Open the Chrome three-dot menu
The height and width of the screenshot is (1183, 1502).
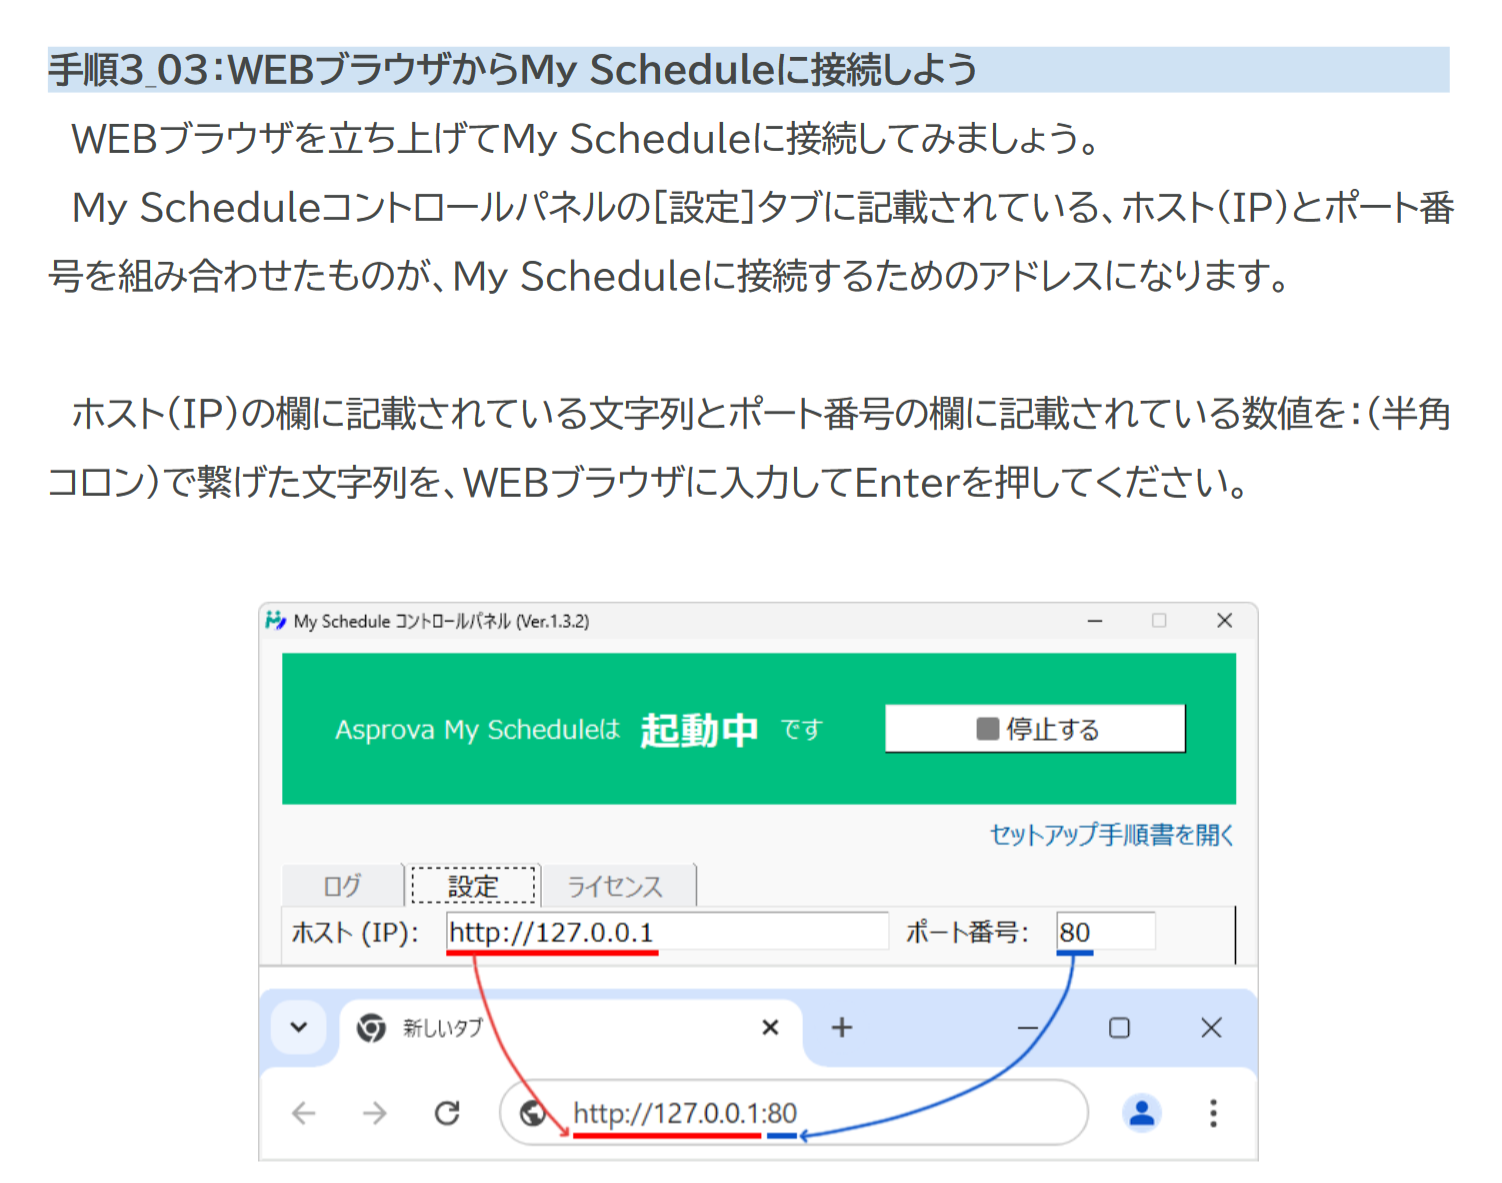(x=1212, y=1113)
